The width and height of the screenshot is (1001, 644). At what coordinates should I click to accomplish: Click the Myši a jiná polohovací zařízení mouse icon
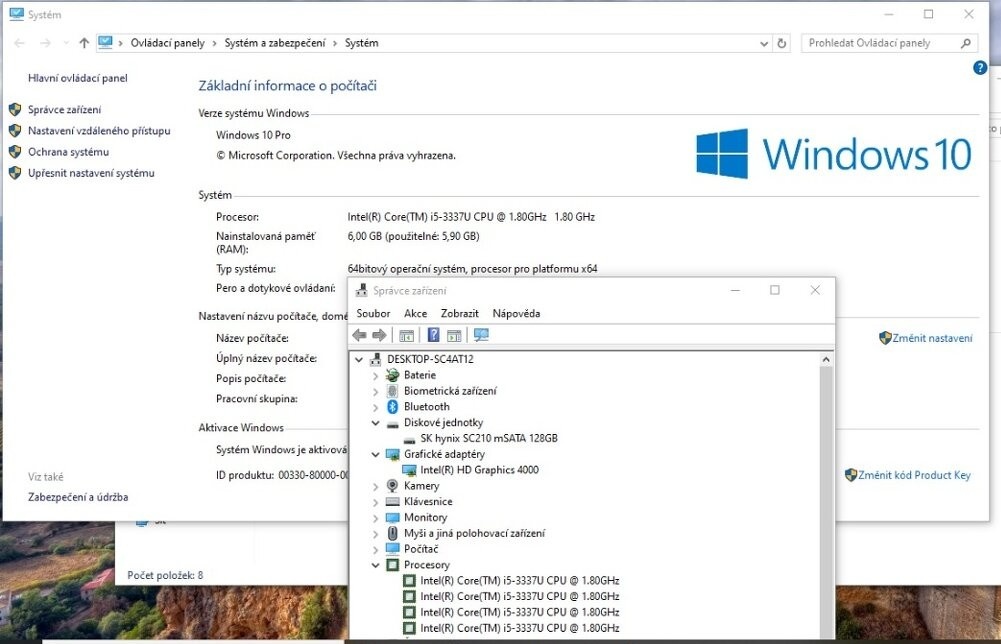393,533
